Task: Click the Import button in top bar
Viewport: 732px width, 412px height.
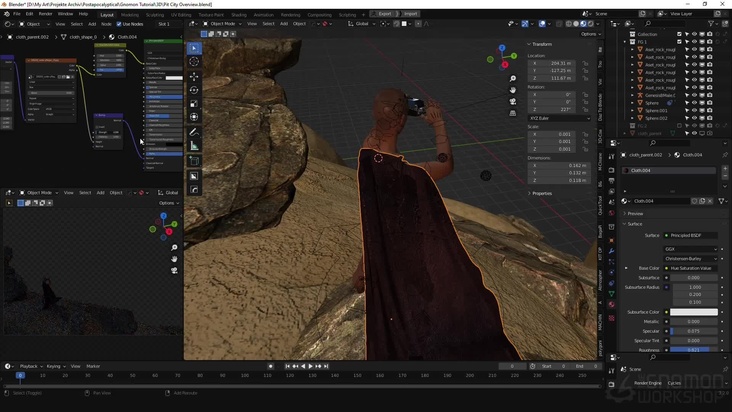Action: click(411, 14)
